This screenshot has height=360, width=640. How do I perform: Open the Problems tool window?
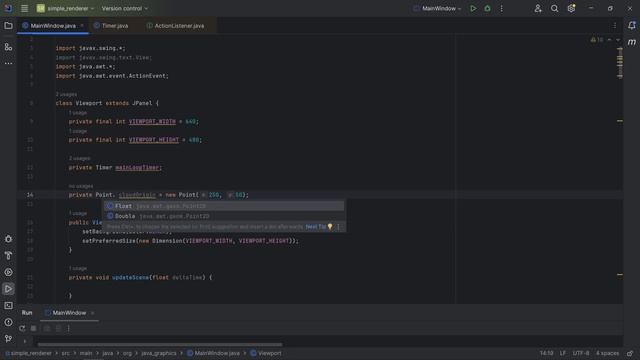point(8,322)
